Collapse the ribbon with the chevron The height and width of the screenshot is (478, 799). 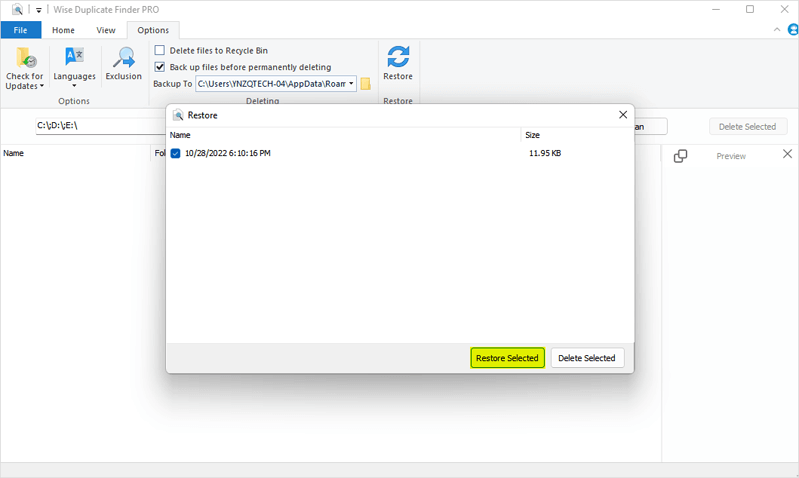pyautogui.click(x=777, y=30)
